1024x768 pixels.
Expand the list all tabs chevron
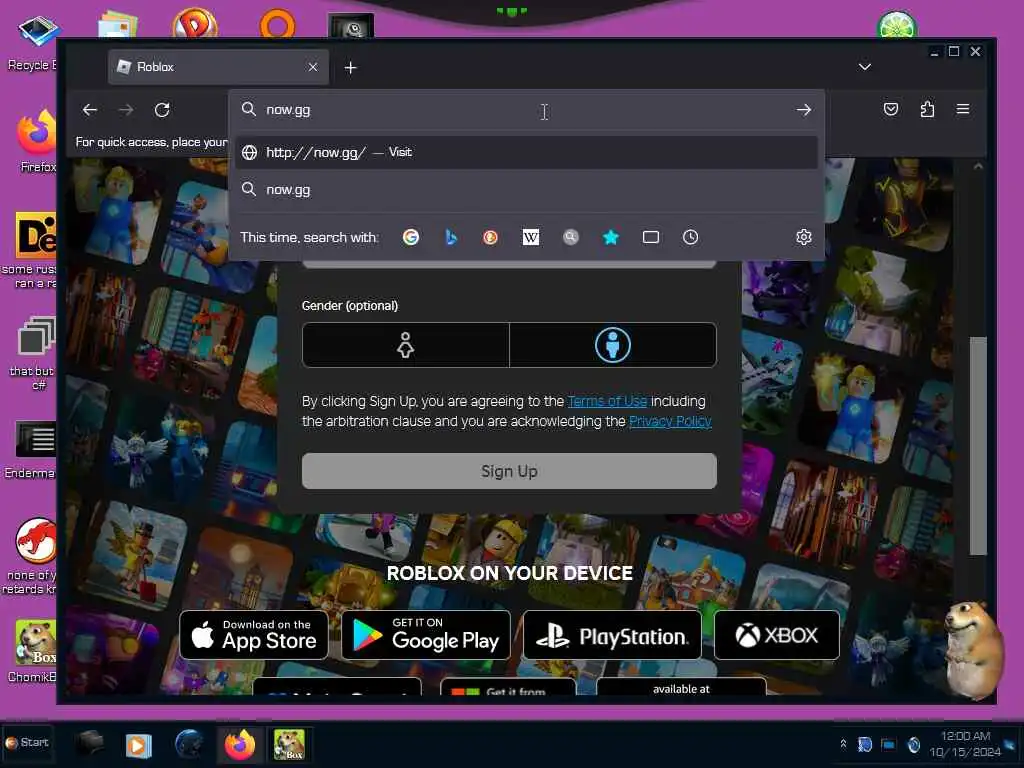tap(865, 67)
